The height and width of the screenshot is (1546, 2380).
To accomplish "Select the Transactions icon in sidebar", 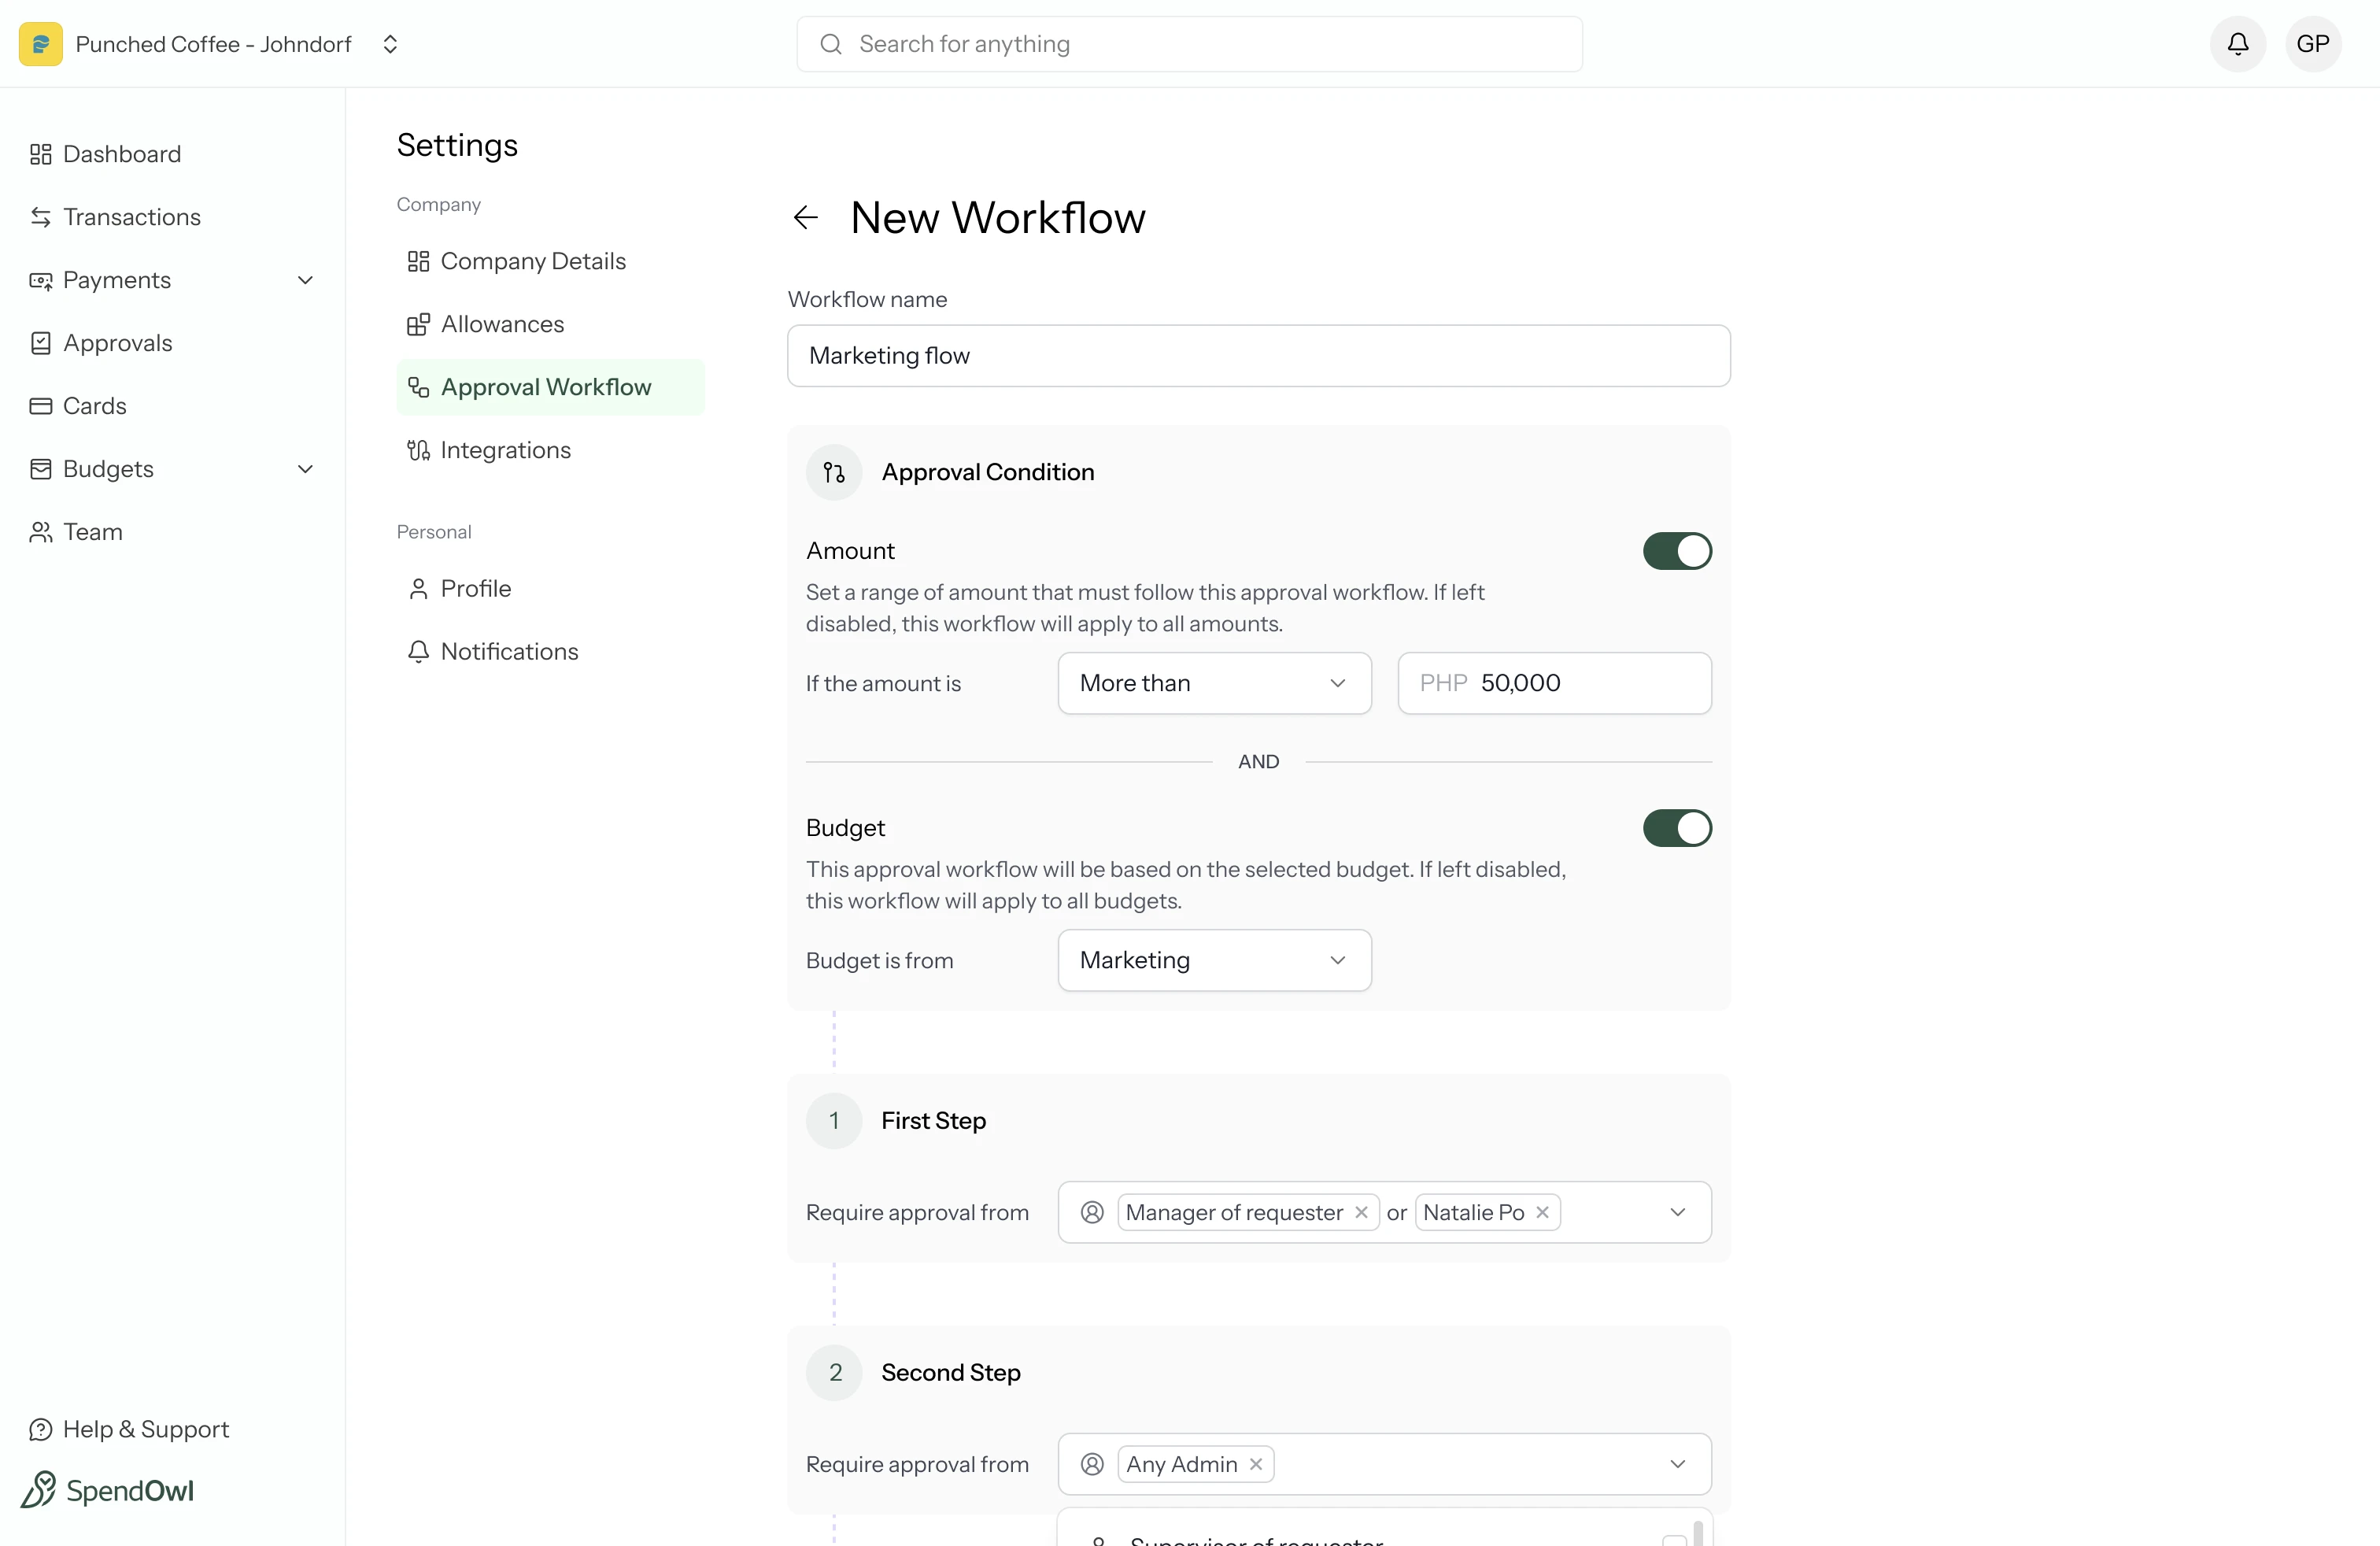I will [x=40, y=216].
